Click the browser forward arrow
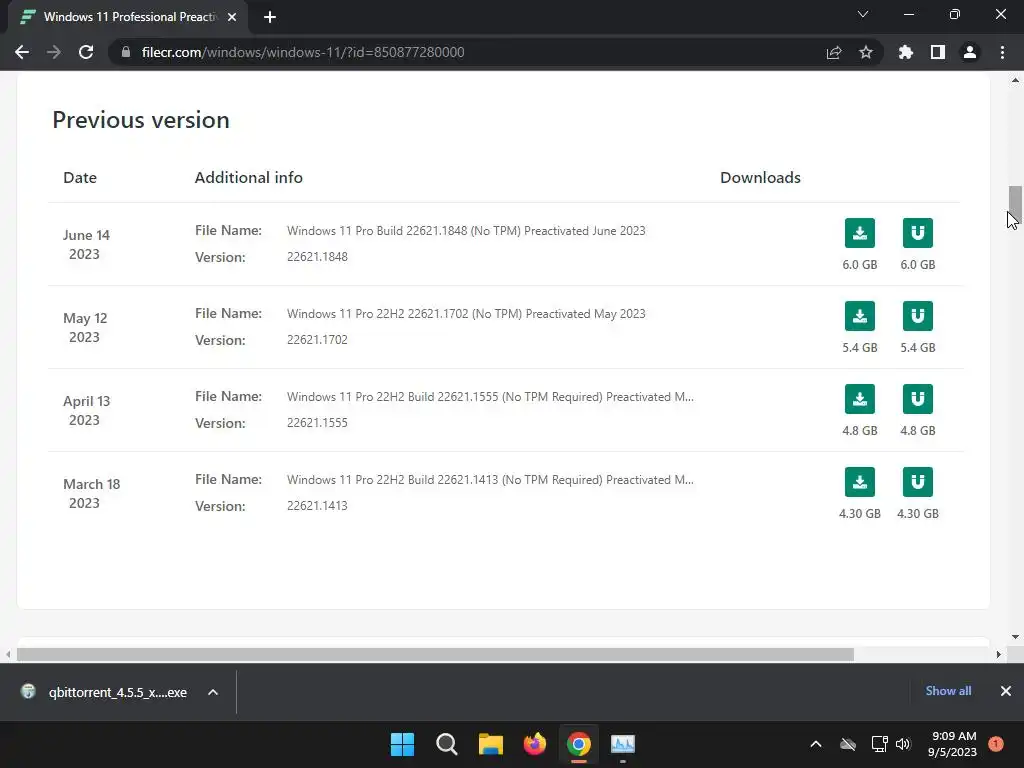The image size is (1024, 768). click(54, 52)
